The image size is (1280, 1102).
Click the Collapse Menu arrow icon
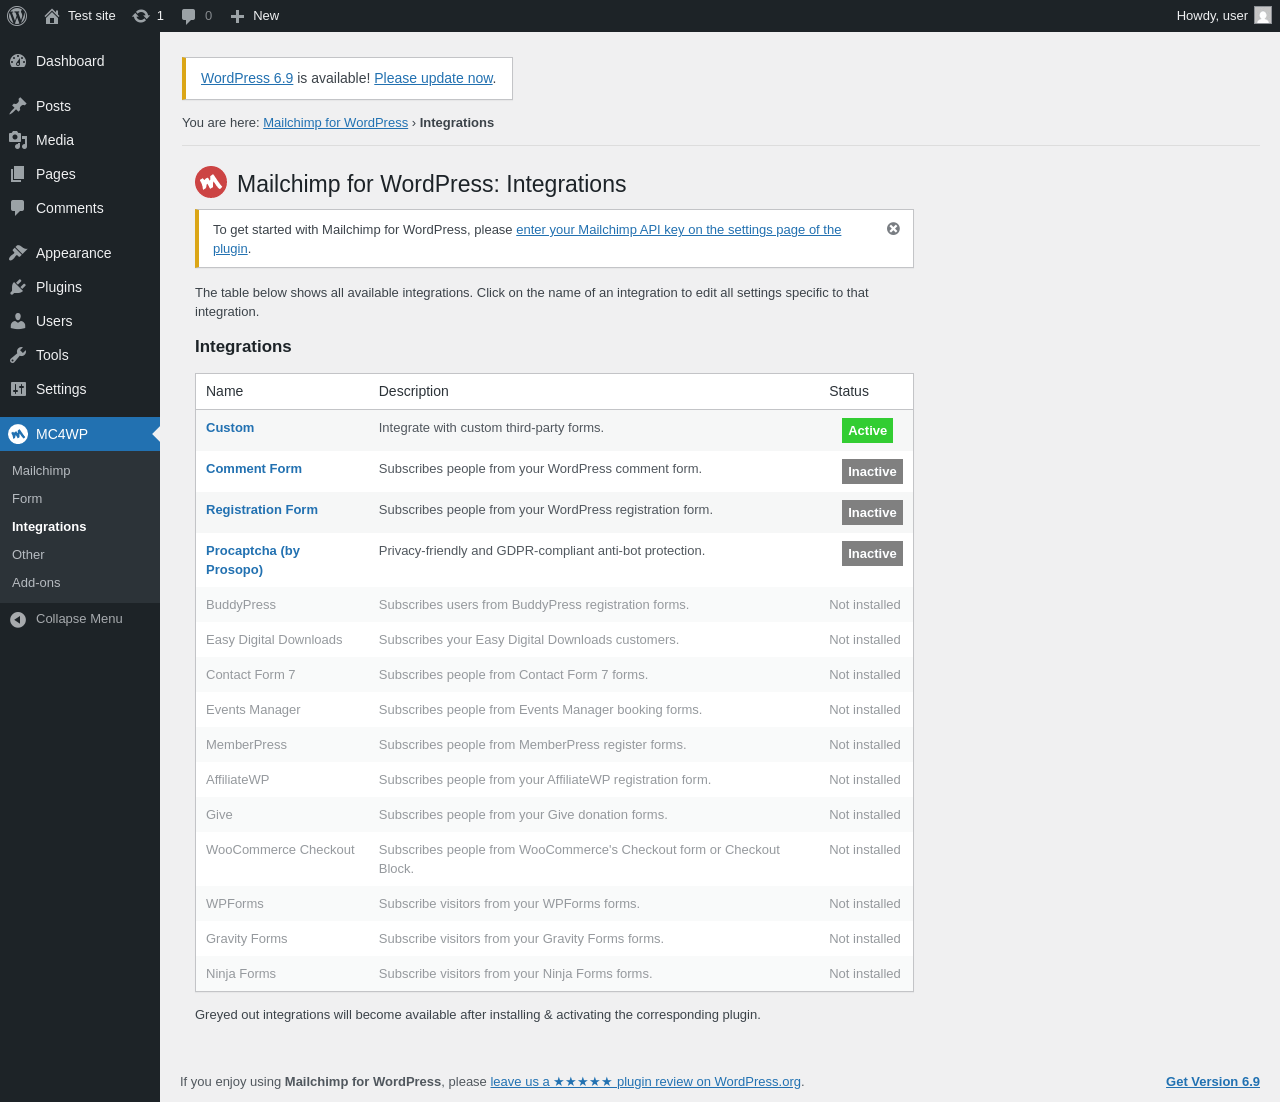(x=18, y=620)
